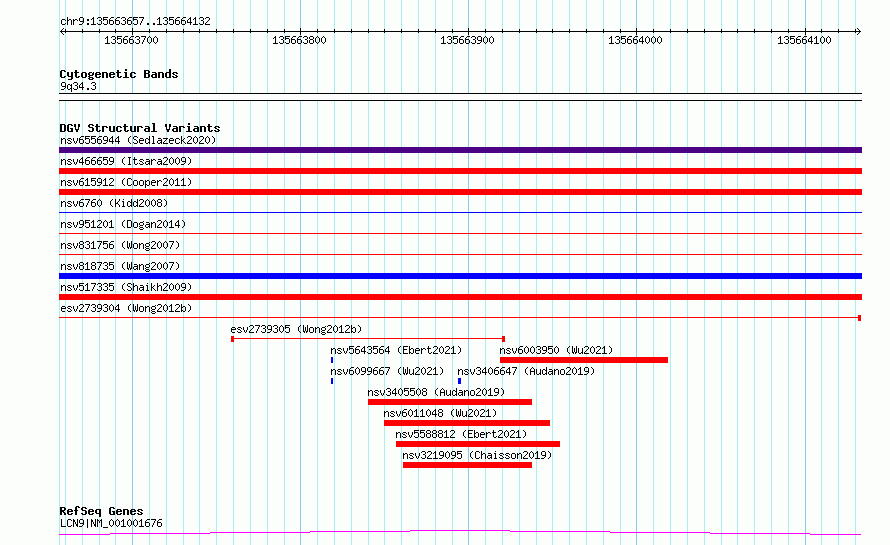Image resolution: width=890 pixels, height=545 pixels.
Task: Click the small blue nsv6099667 marker
Action: (x=332, y=381)
